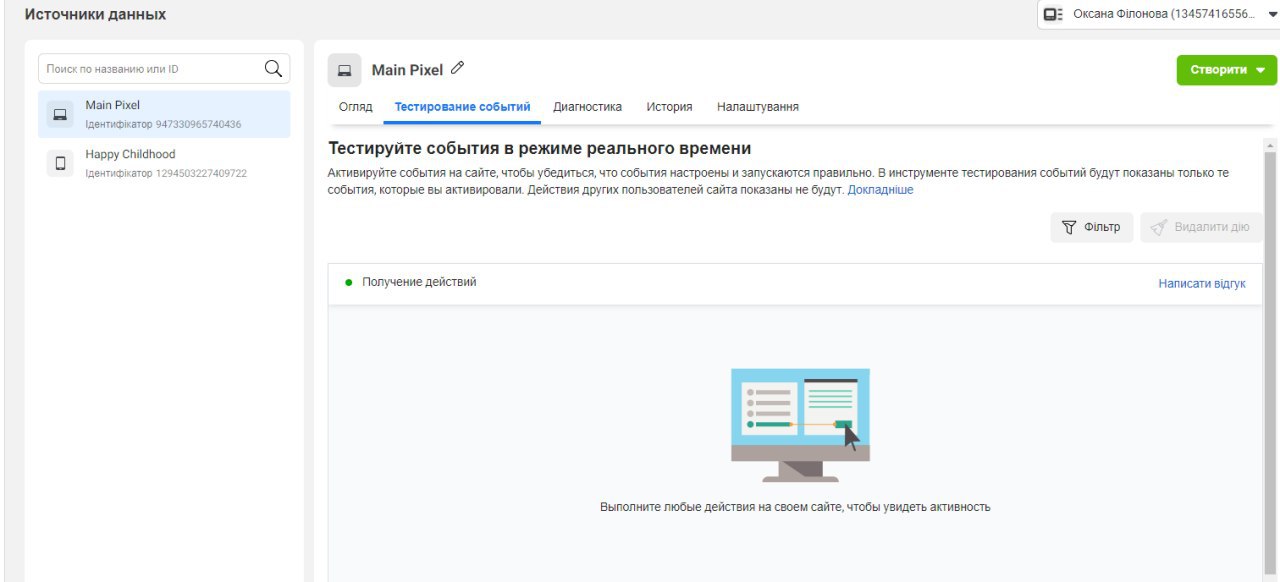Click the Фільтр button
Image resolution: width=1280 pixels, height=582 pixels.
(x=1091, y=227)
